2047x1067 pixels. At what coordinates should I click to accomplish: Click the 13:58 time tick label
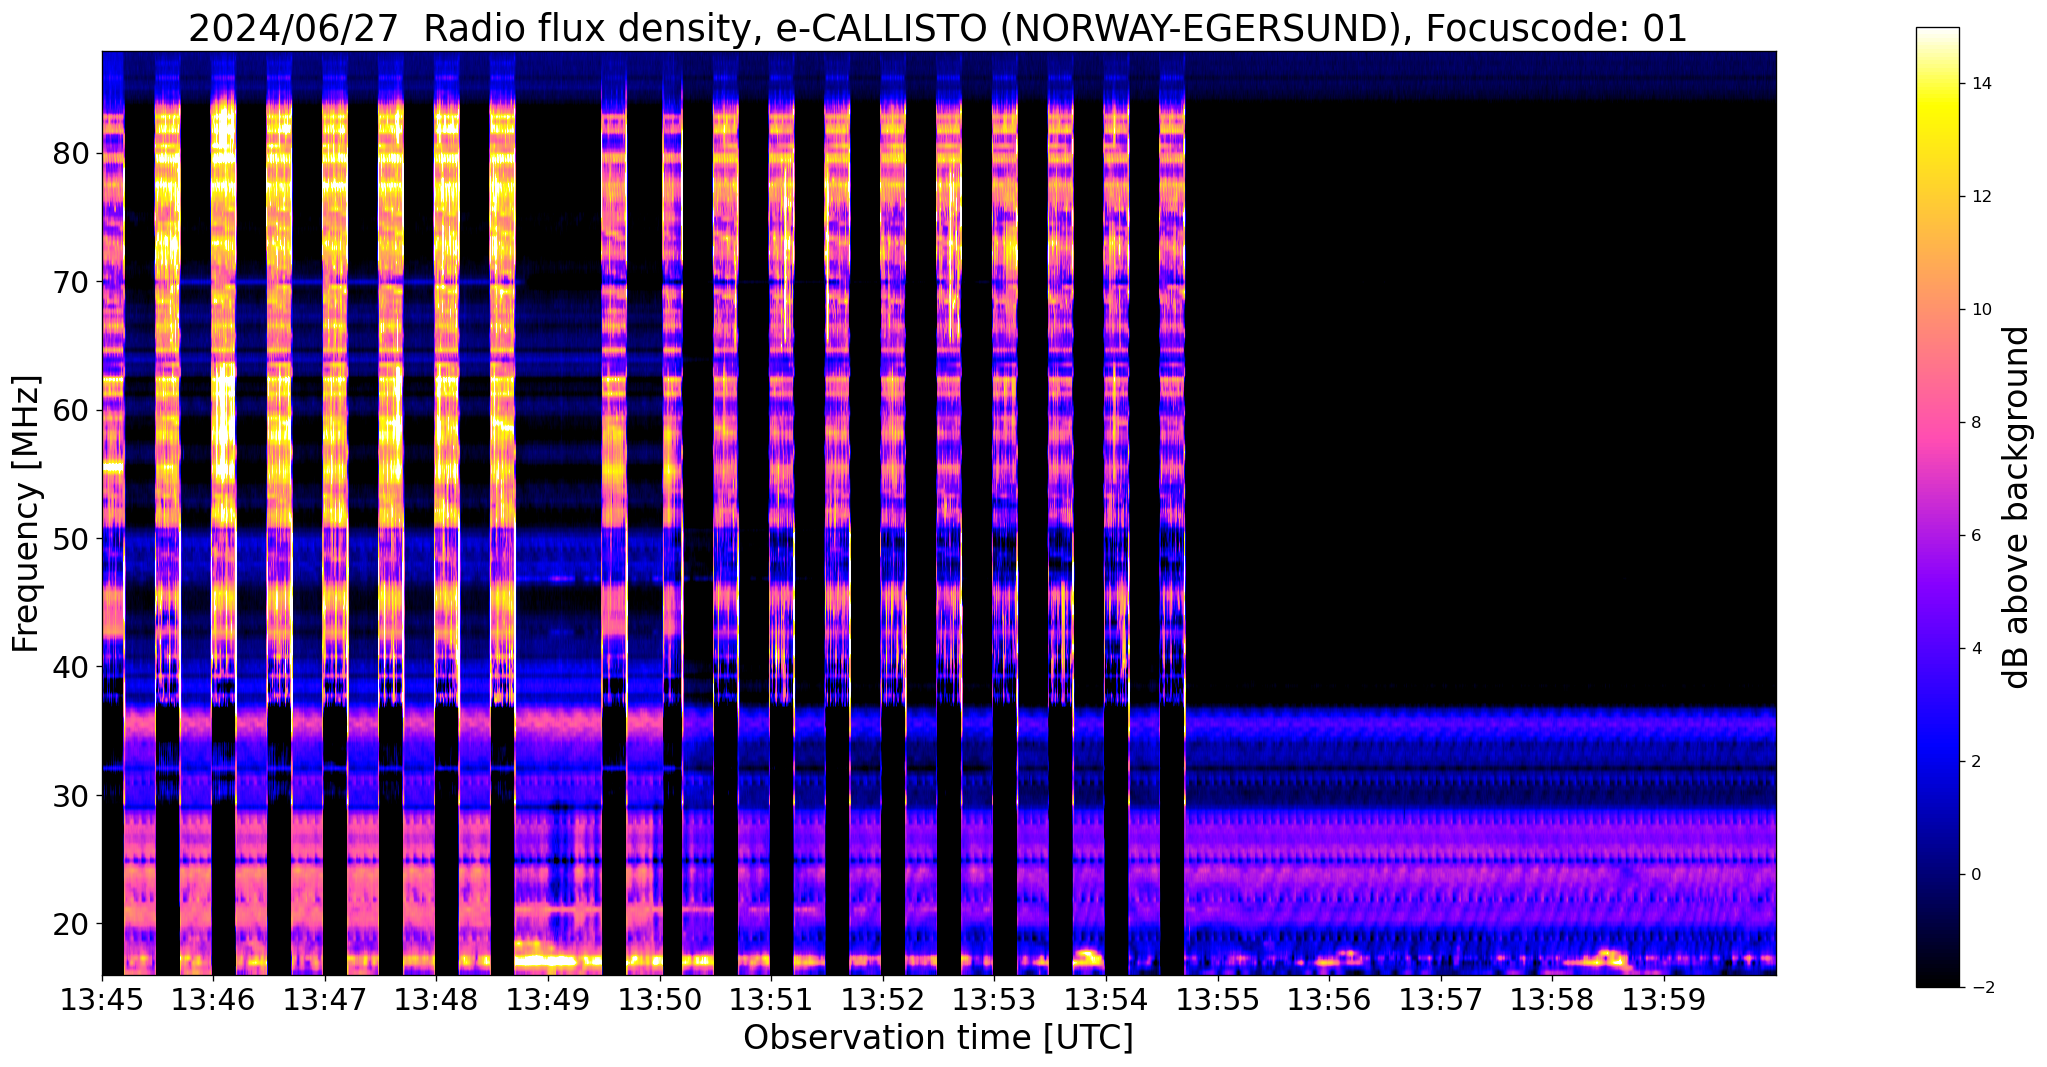point(1553,999)
